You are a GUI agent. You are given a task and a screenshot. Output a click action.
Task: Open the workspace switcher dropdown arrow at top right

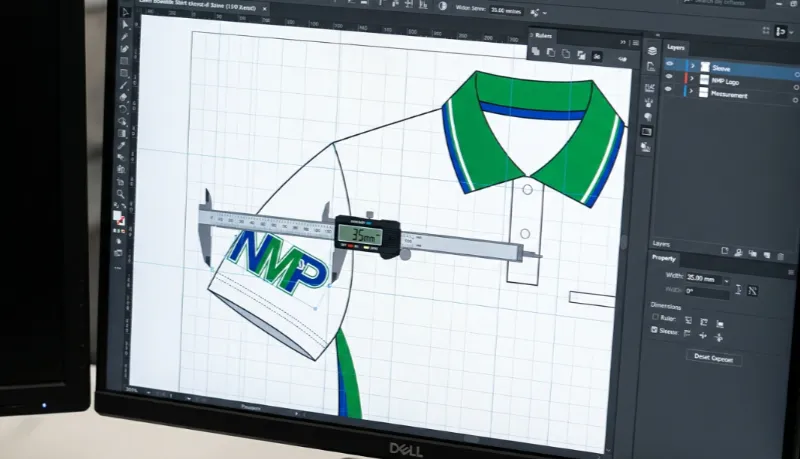point(791,33)
